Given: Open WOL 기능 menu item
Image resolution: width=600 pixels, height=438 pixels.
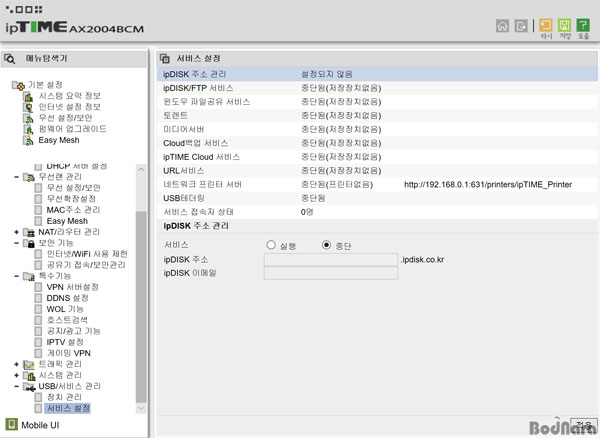Looking at the screenshot, I should pyautogui.click(x=65, y=309).
